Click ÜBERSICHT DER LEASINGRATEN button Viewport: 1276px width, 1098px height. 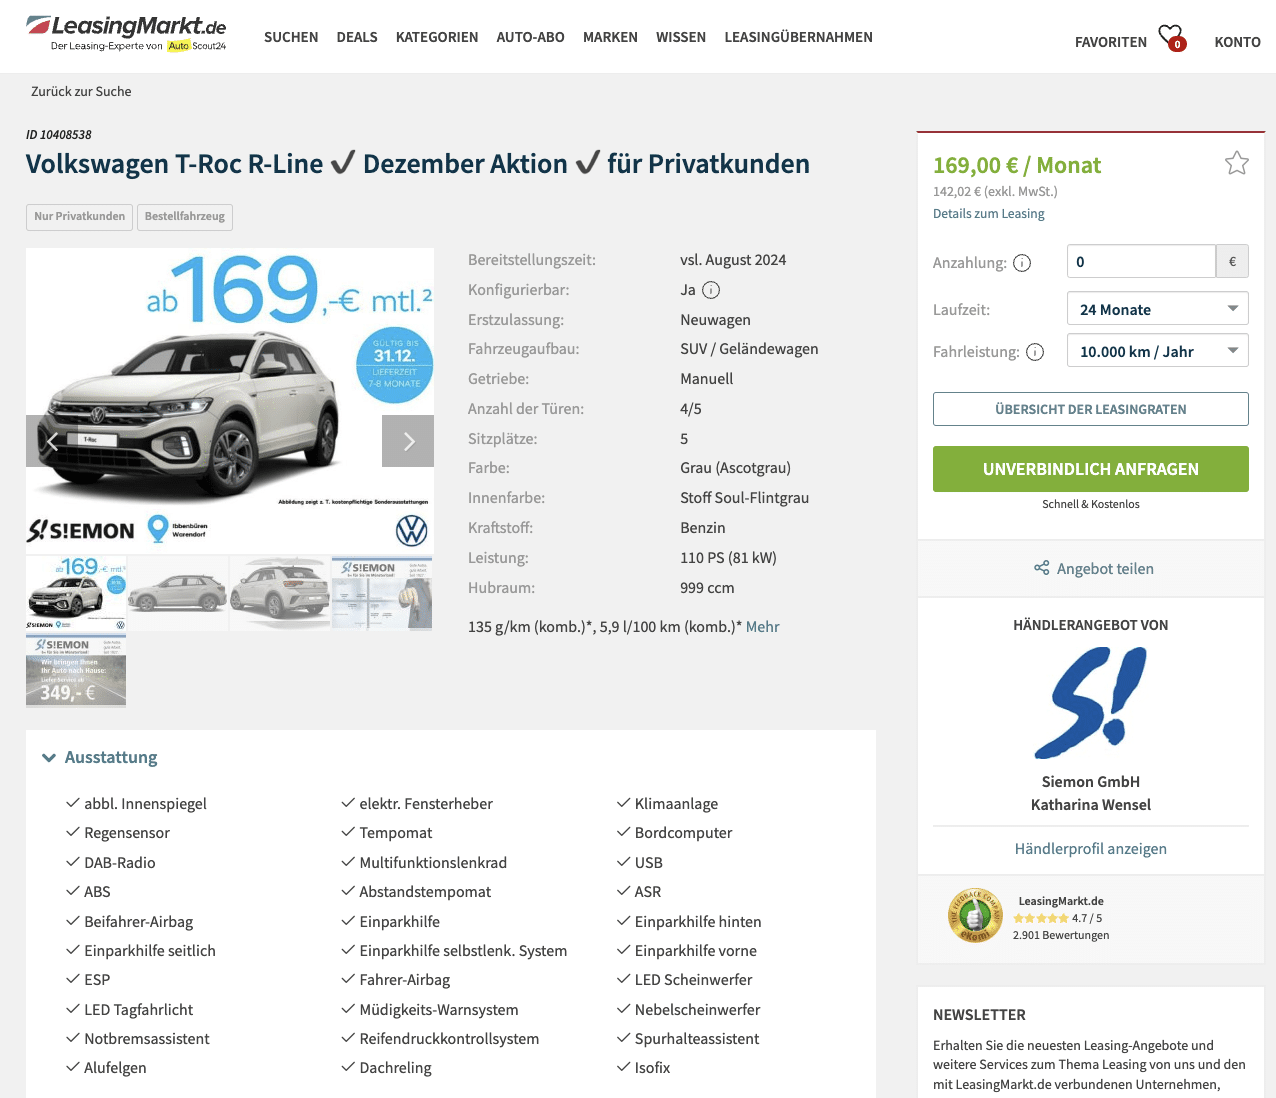pos(1091,409)
